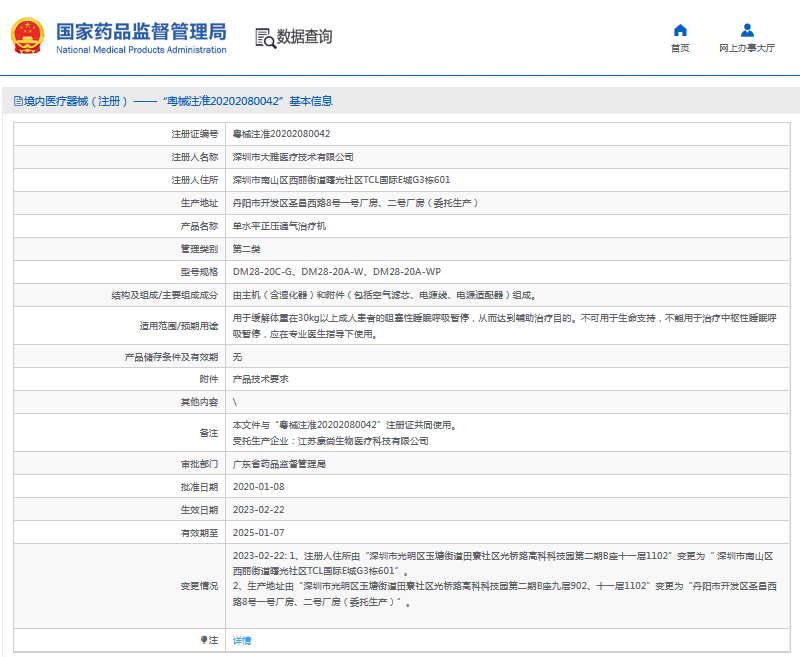Select approval date 2020-01-08
The image size is (800, 657).
click(259, 487)
